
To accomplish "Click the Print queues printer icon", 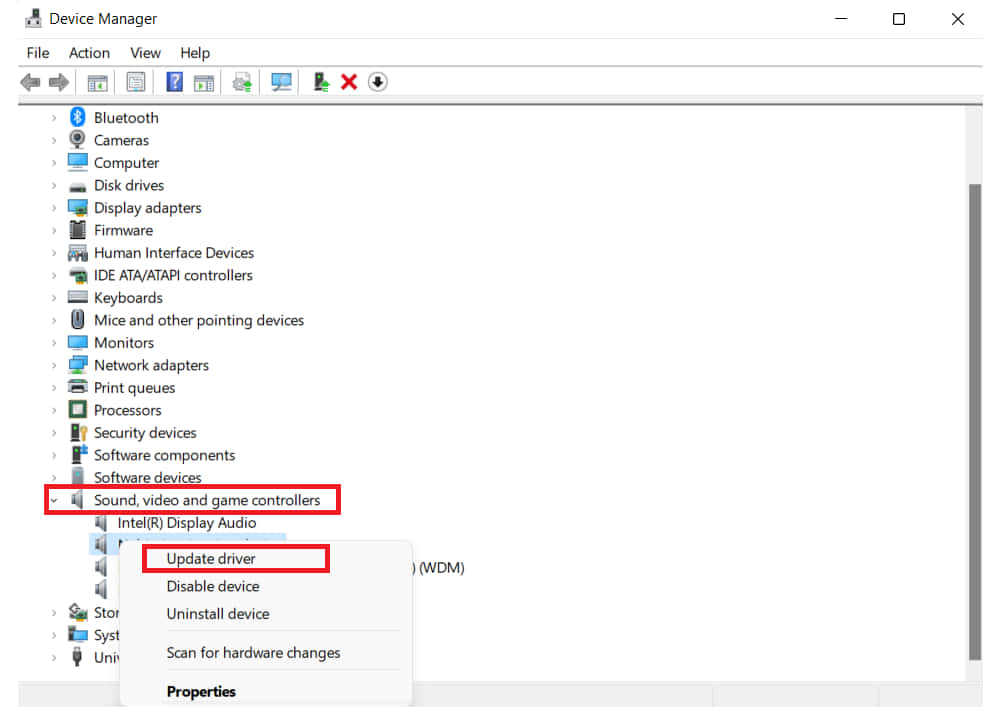I will (x=77, y=387).
